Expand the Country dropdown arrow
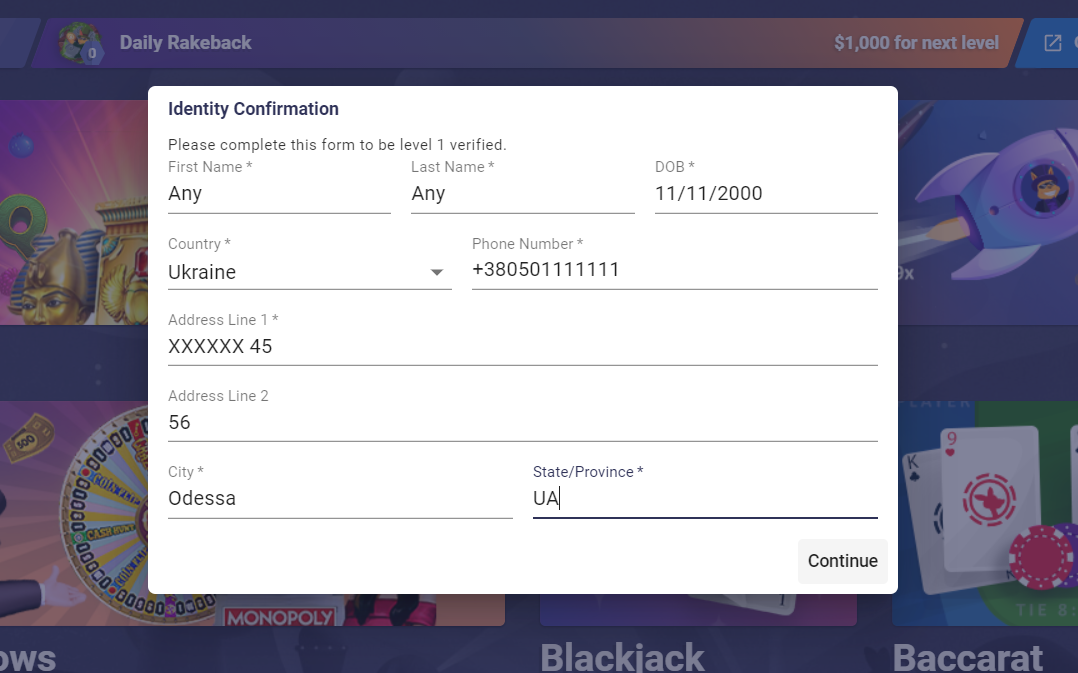Screen dimensions: 1078x673 437,272
